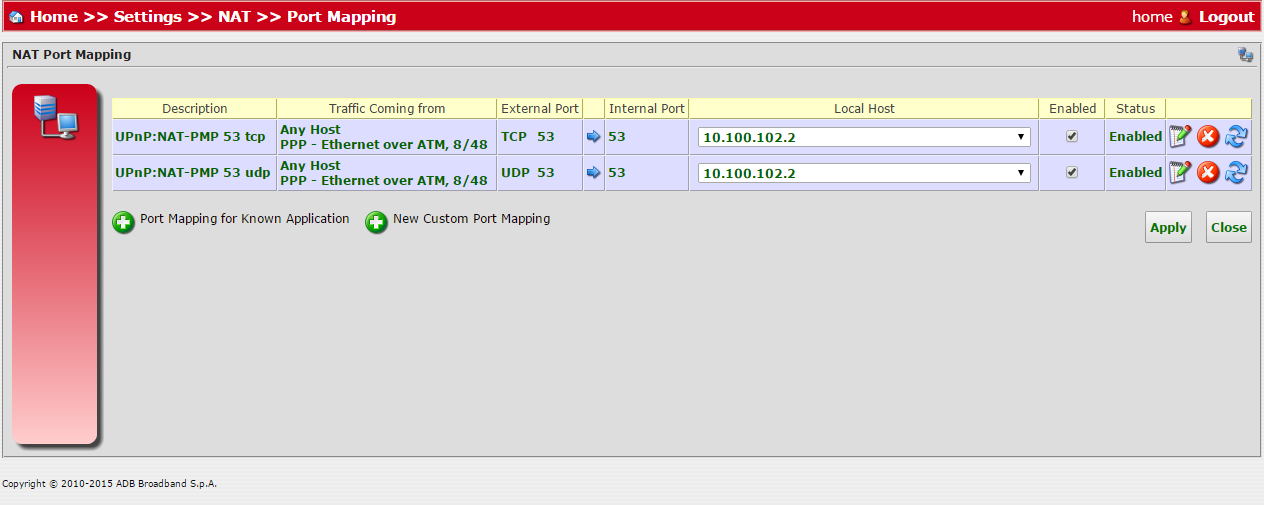Refresh the UPnP:NAT-PMP 53 udp row
The width and height of the screenshot is (1264, 505).
(1236, 173)
